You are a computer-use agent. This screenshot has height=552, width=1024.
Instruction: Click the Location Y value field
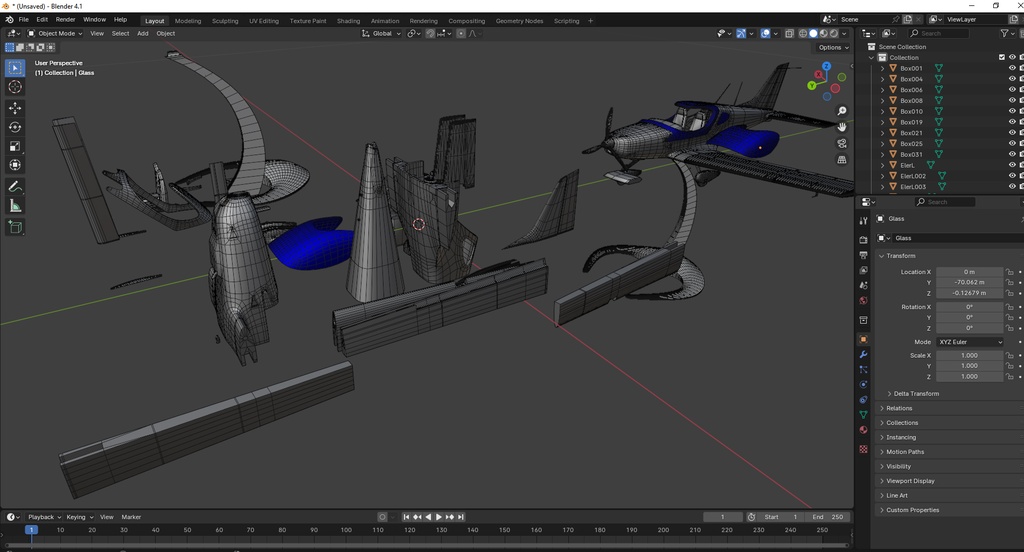pos(969,282)
